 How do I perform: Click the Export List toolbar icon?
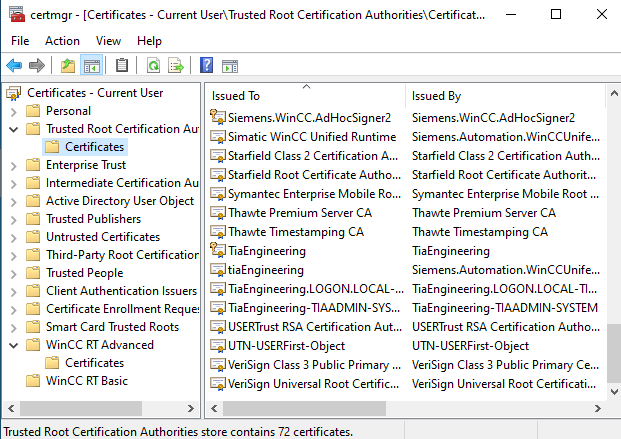176,66
